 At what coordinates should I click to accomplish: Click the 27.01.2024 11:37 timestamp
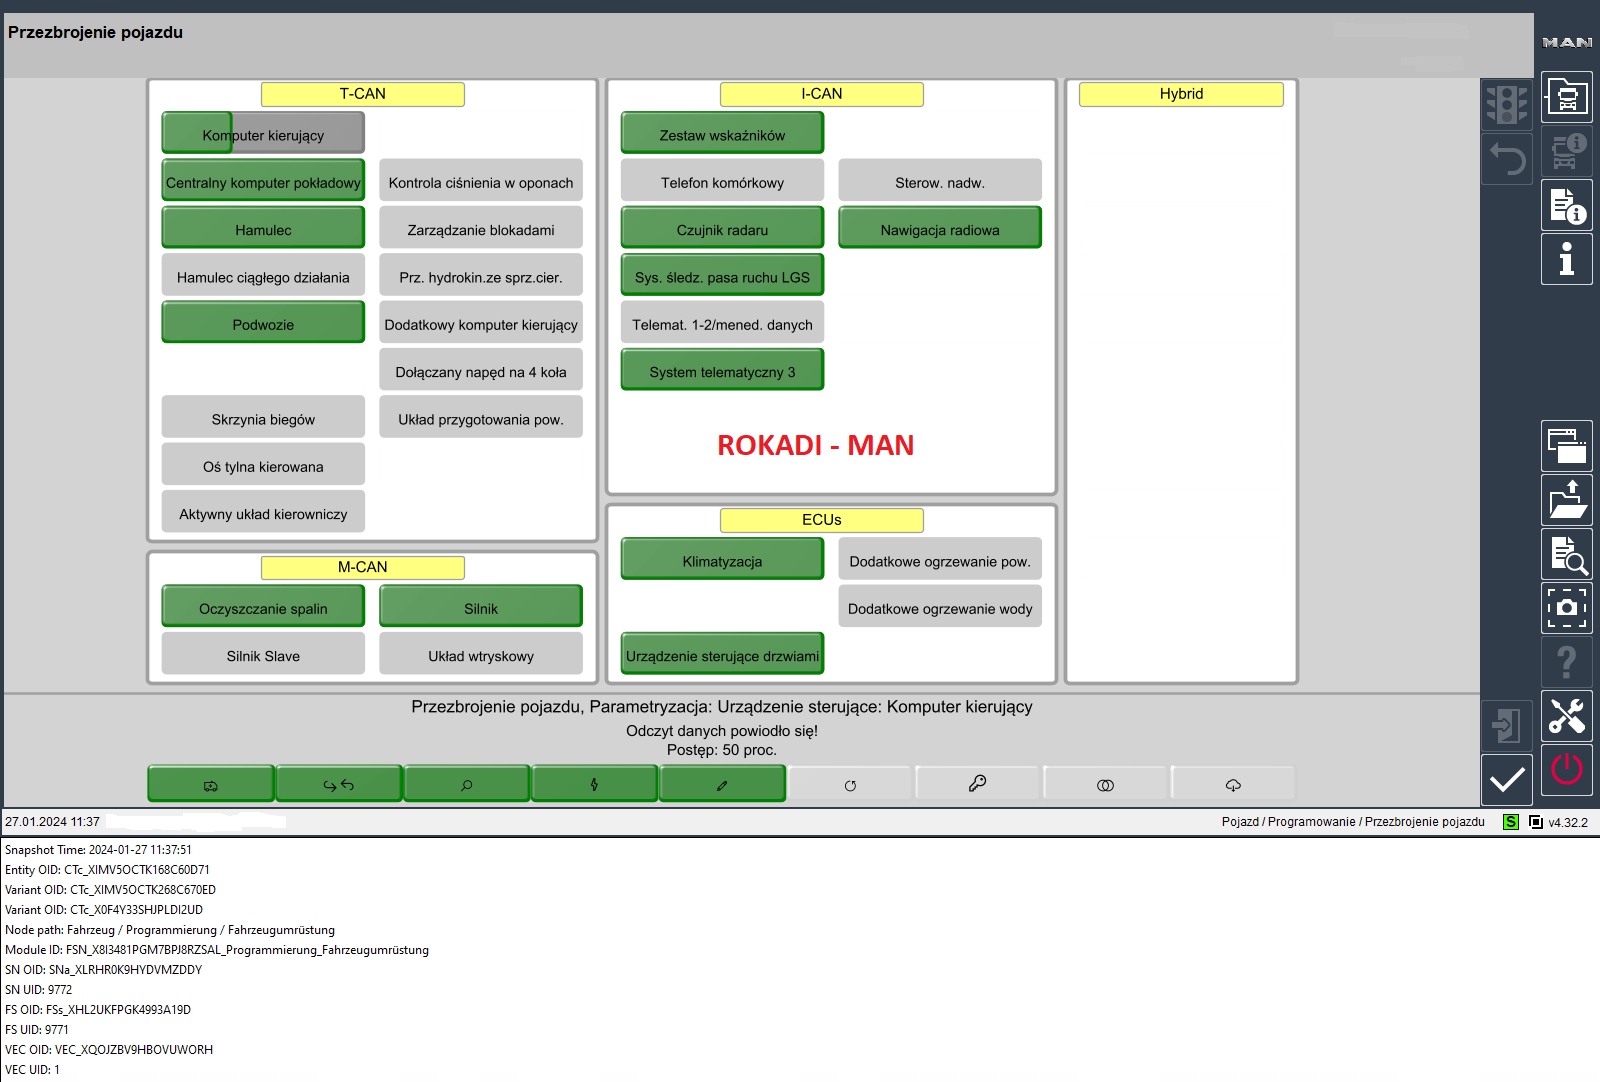click(x=52, y=822)
